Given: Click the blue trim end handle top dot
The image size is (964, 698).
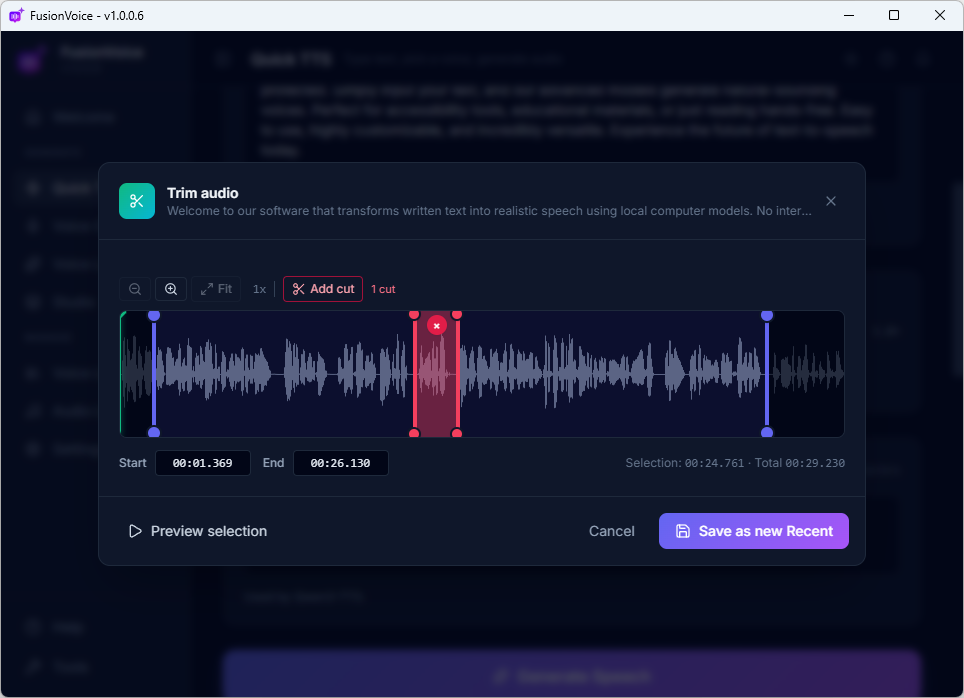Looking at the screenshot, I should coord(767,315).
